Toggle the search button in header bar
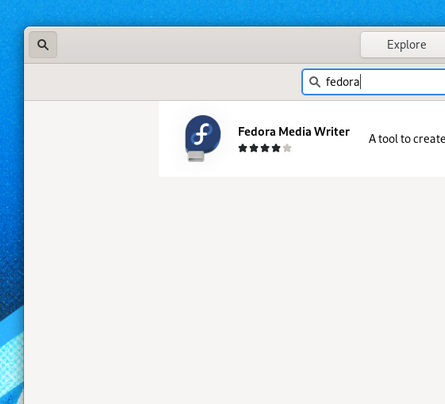445x404 pixels. 43,45
